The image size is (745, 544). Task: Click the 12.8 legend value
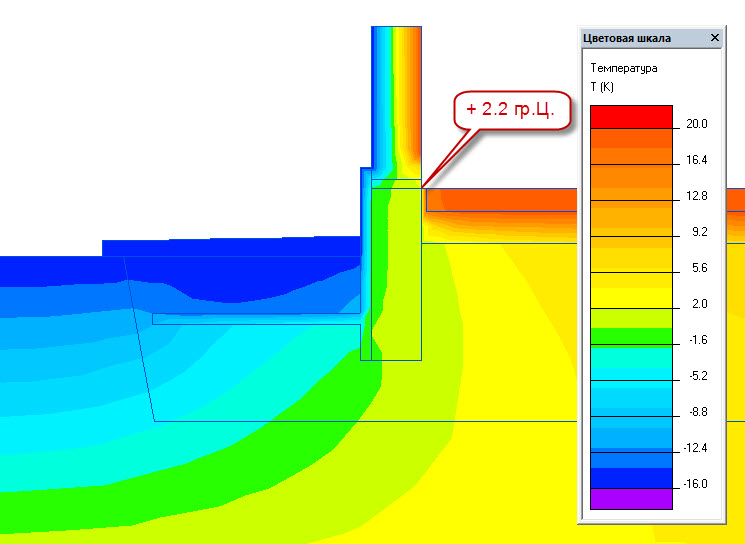(696, 197)
